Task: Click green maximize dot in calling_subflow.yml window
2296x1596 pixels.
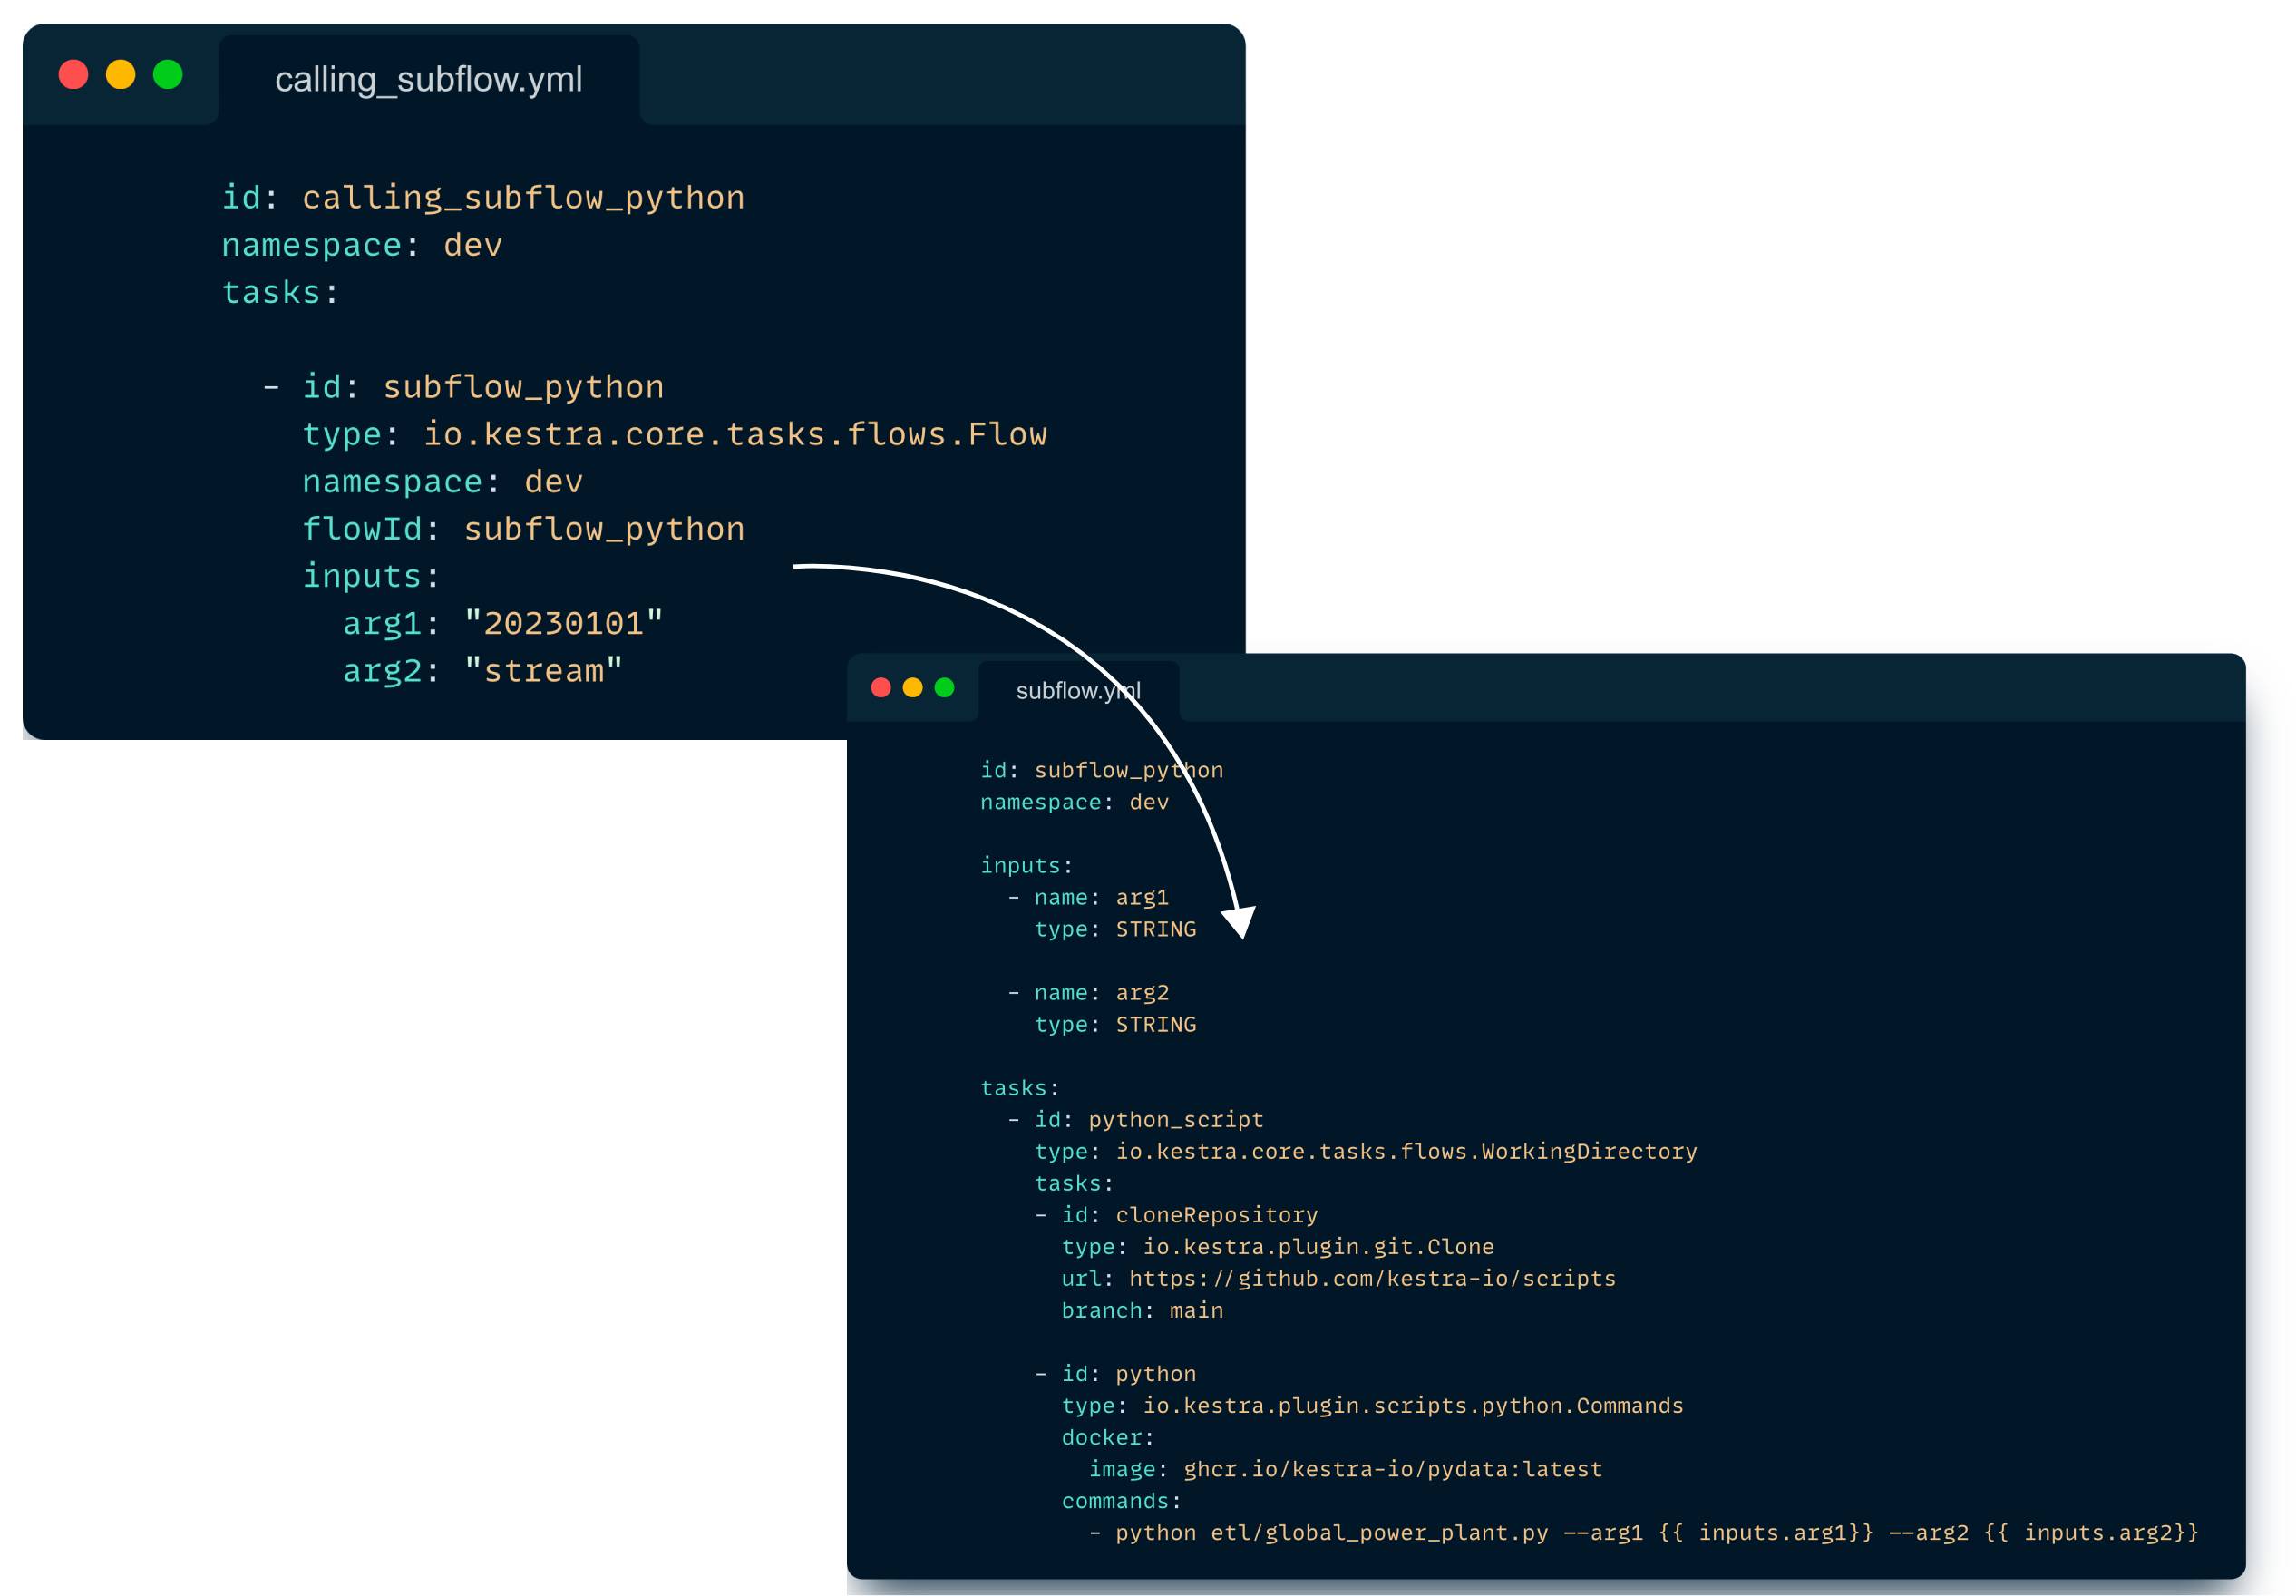Action: [168, 75]
